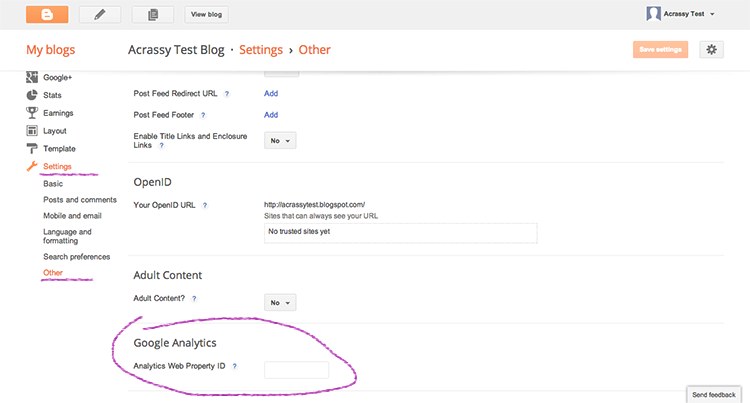Click the Acrassy Test Blog title
750x403 pixels.
[x=176, y=50]
